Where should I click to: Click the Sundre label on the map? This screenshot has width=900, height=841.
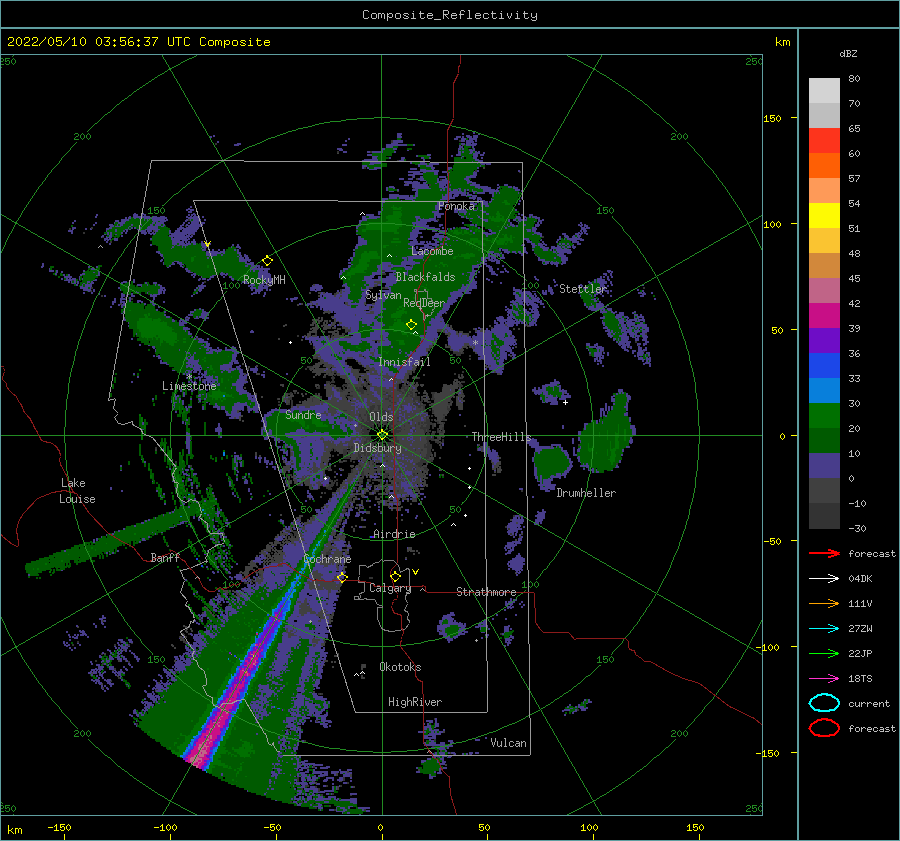coord(303,415)
